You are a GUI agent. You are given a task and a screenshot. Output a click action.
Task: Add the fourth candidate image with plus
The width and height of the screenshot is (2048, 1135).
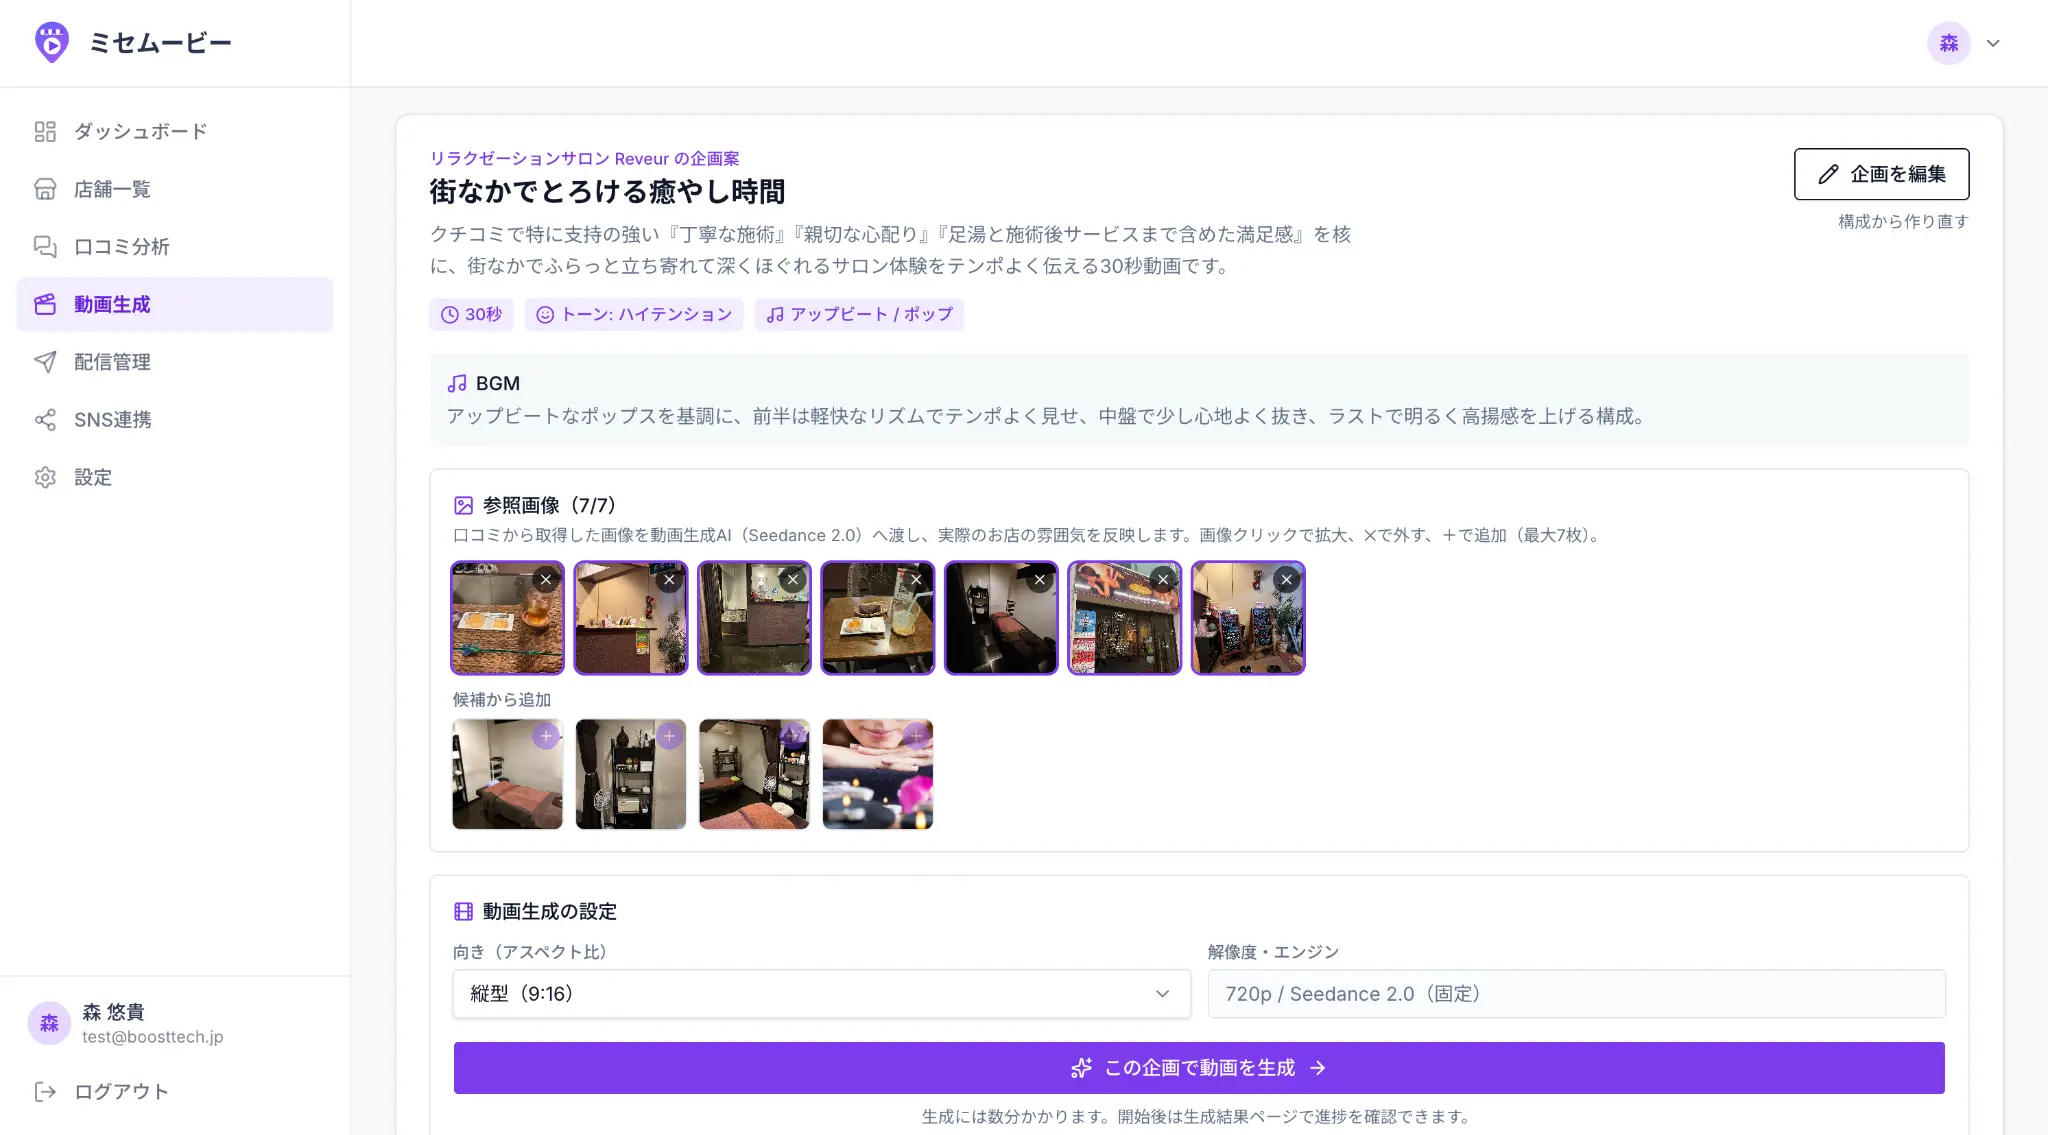(x=916, y=736)
